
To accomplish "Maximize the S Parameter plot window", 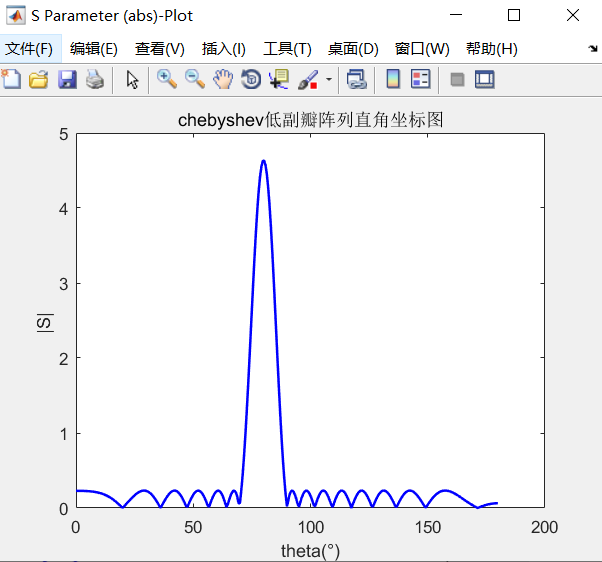I will point(514,15).
